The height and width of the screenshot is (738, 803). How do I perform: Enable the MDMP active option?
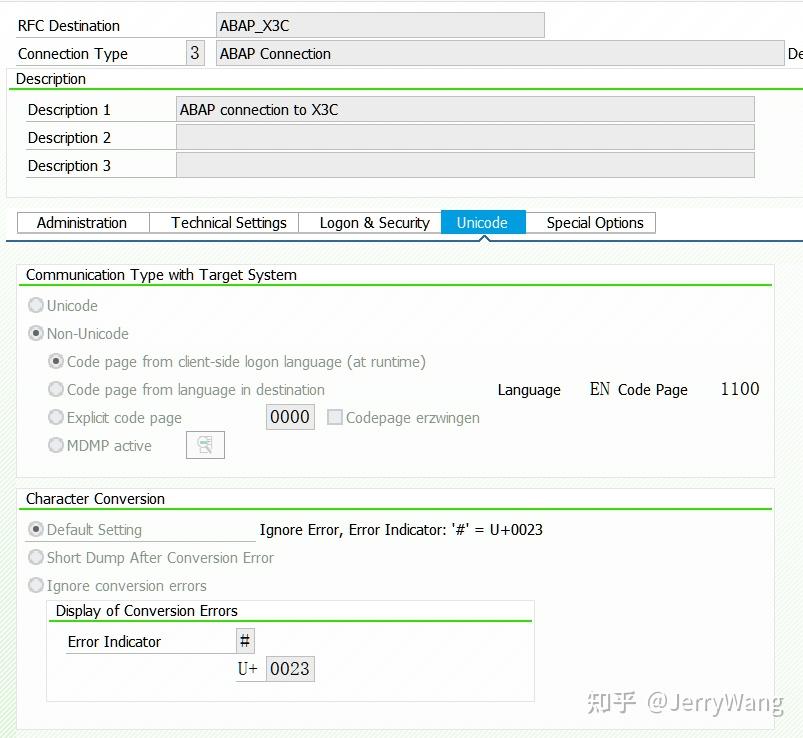pos(56,445)
